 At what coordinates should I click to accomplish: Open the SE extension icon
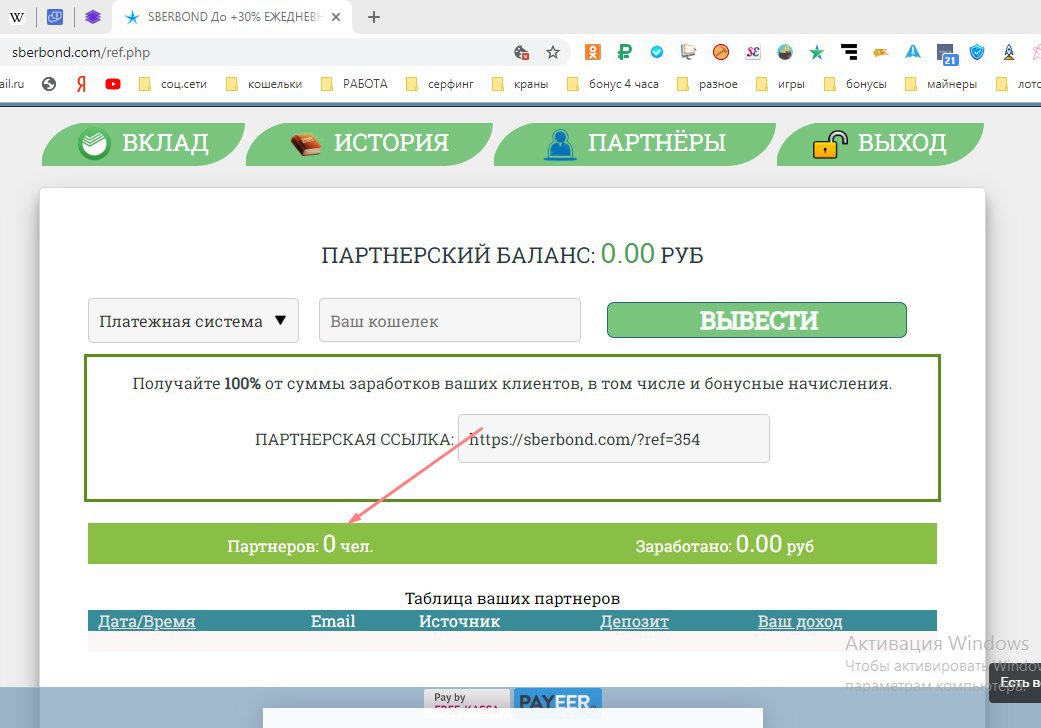(753, 52)
